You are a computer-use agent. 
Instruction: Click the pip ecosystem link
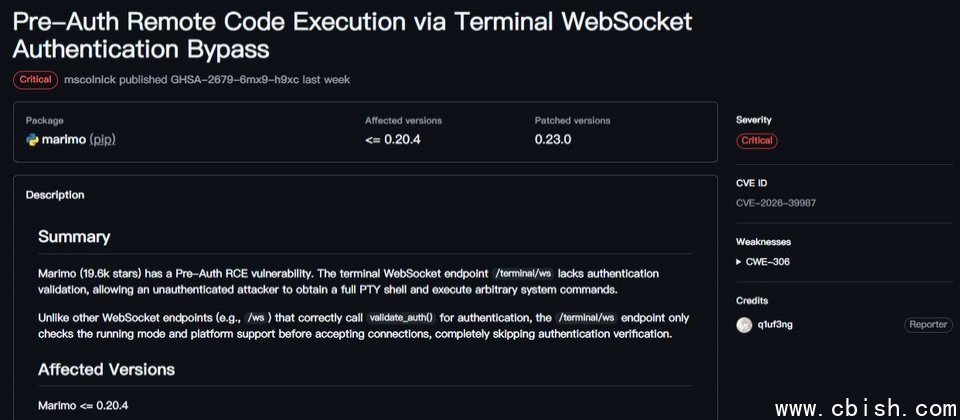102,140
